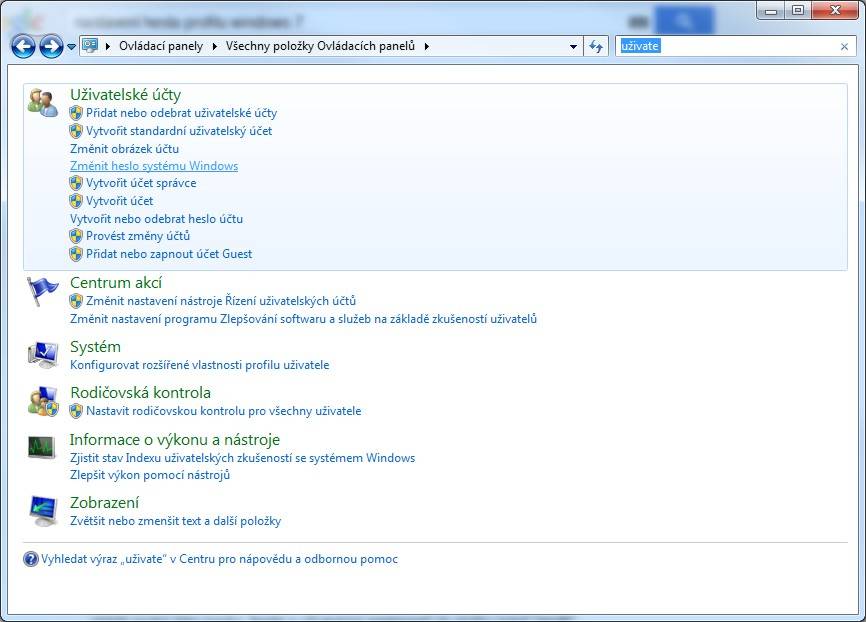Open Změnit obrázek účtu

point(124,149)
